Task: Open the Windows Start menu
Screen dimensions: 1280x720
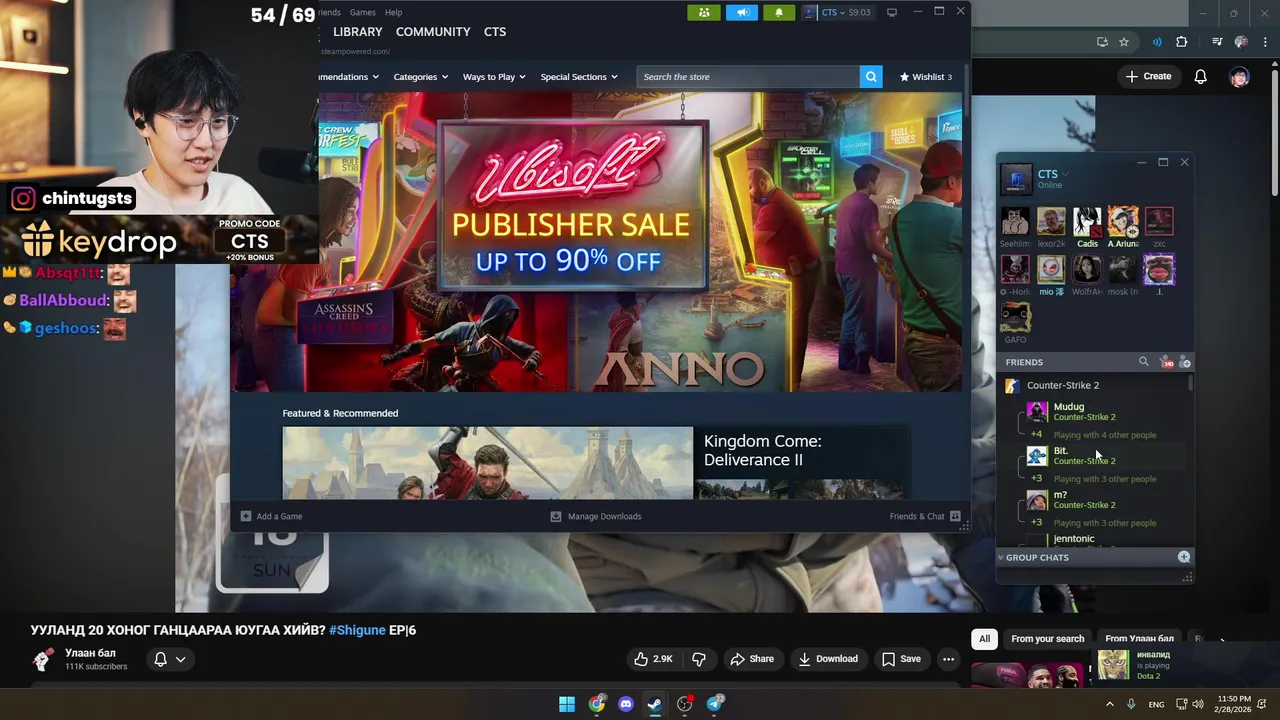Action: [x=567, y=704]
